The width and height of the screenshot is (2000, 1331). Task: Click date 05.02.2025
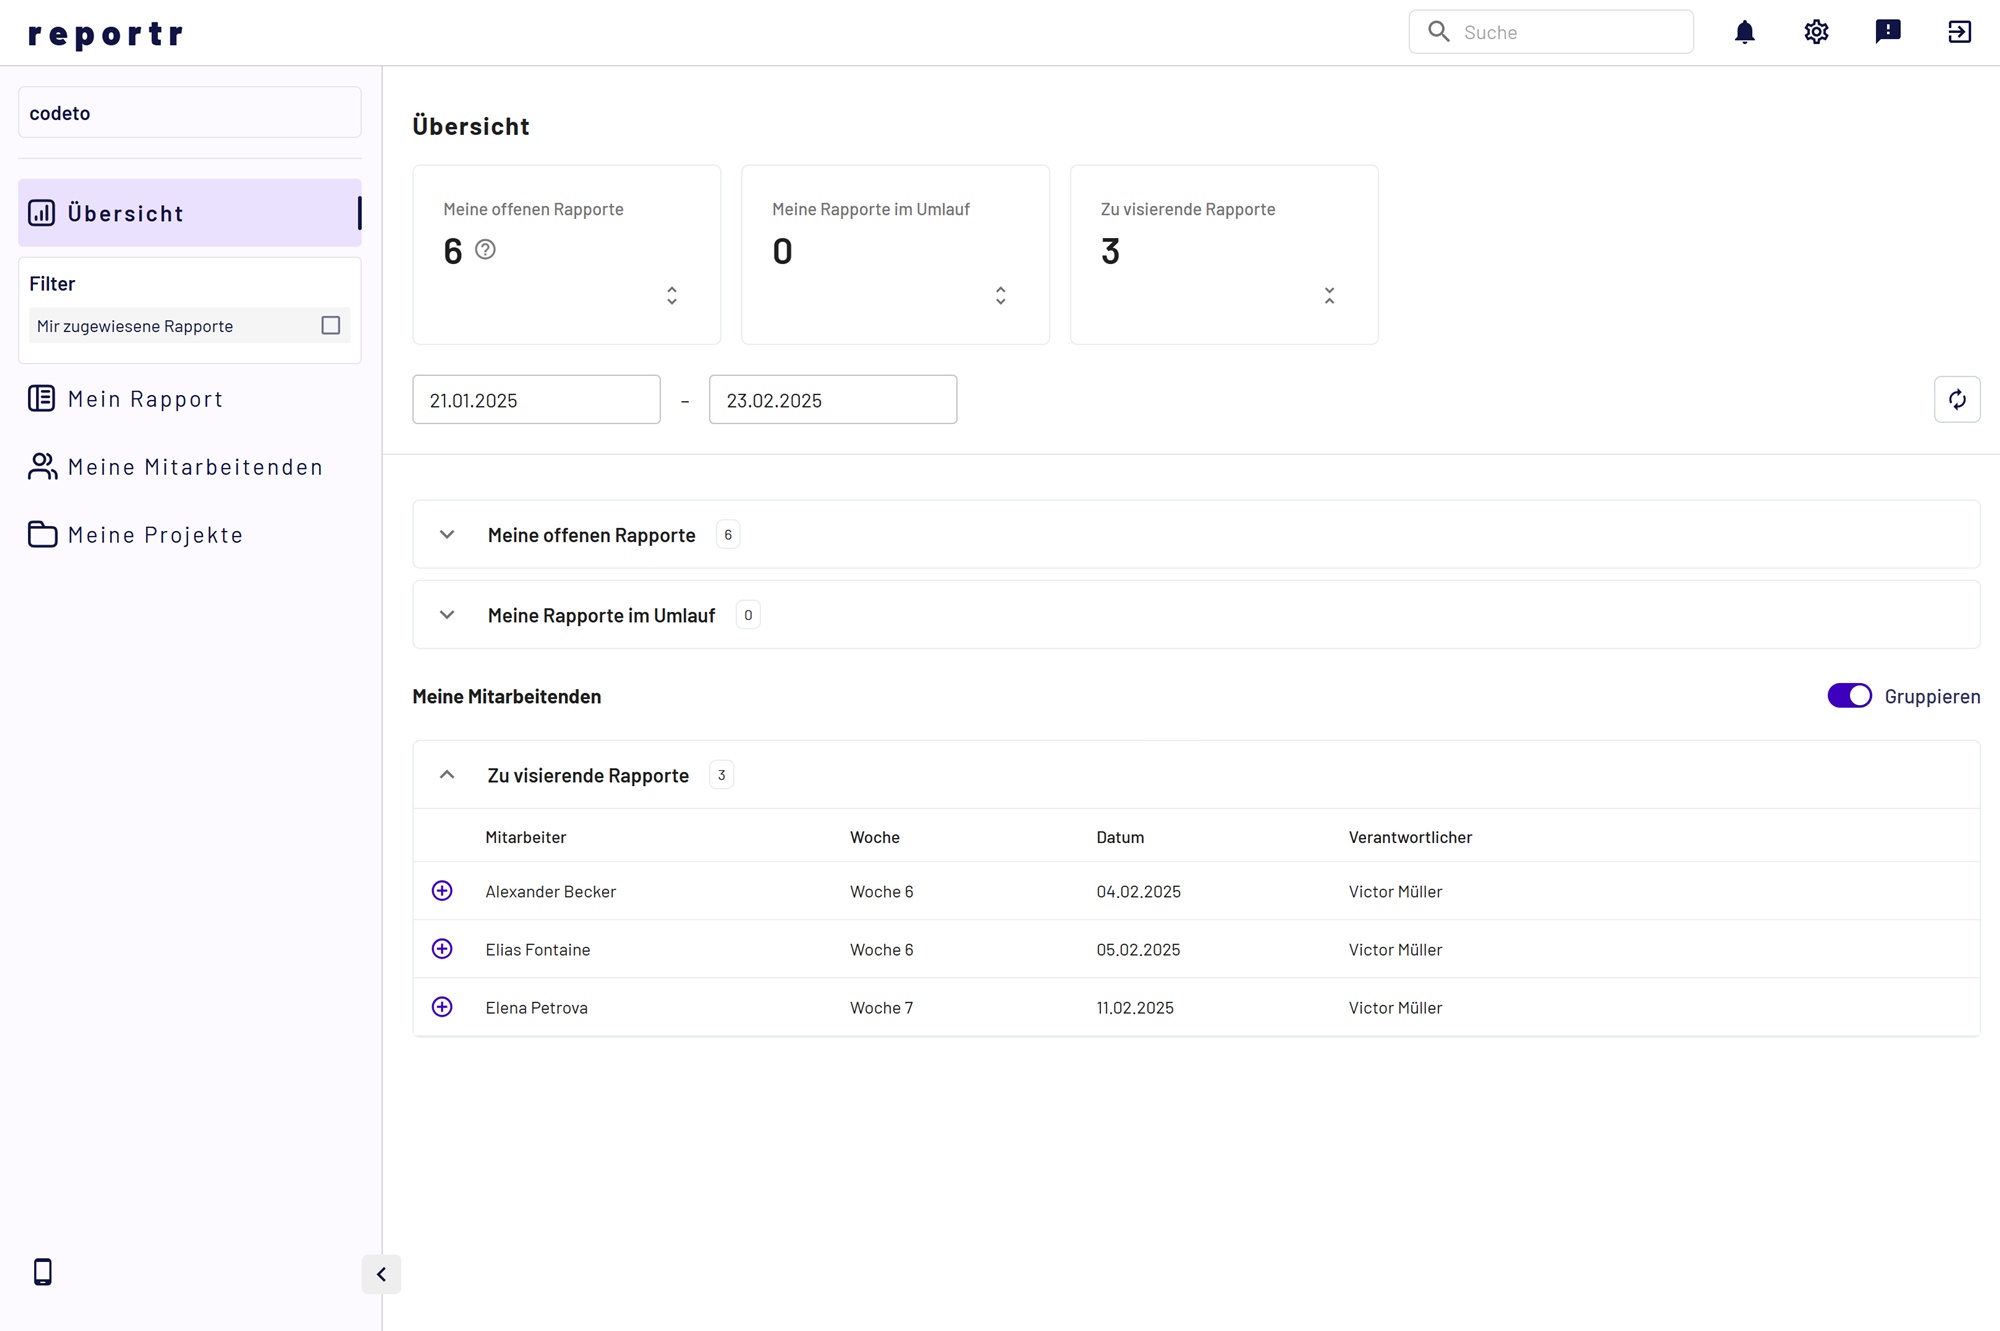[x=1138, y=949]
